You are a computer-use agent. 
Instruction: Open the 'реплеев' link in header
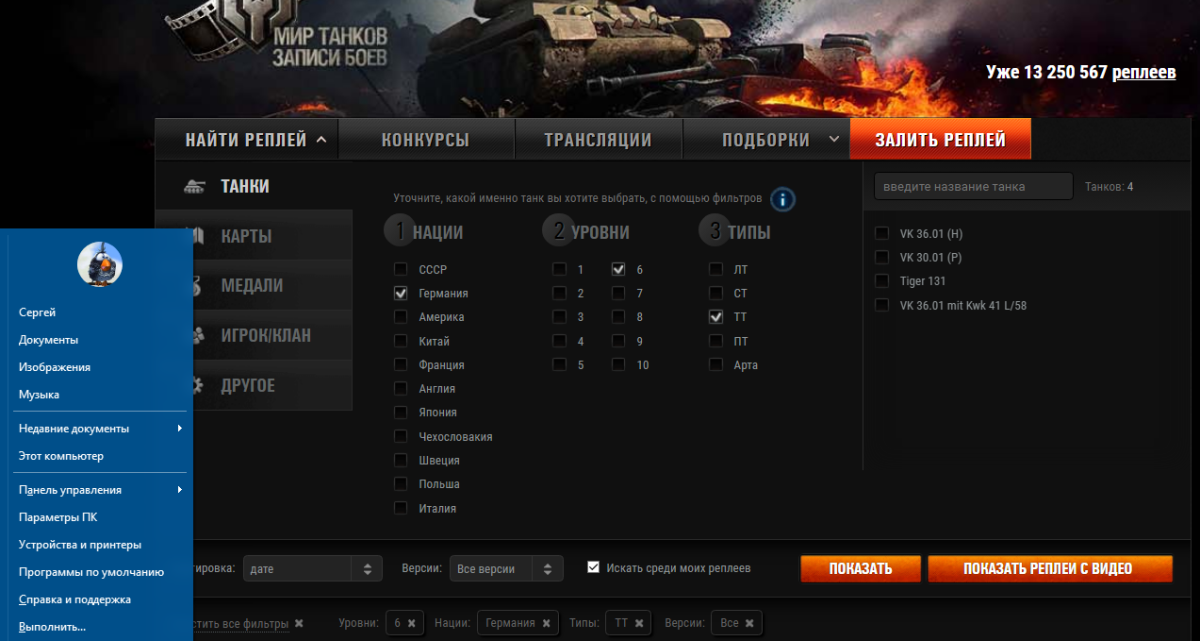coord(1144,72)
